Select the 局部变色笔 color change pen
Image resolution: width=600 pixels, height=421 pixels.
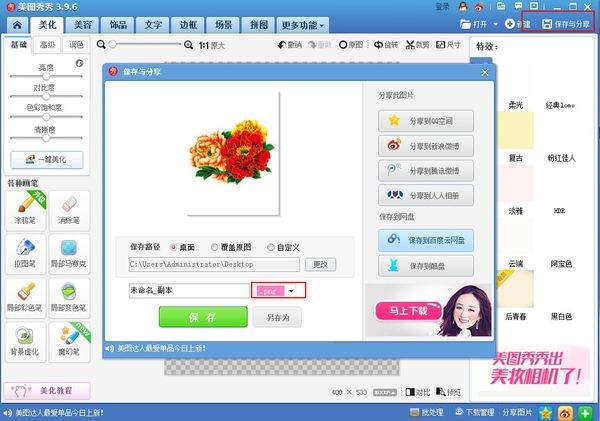69,298
